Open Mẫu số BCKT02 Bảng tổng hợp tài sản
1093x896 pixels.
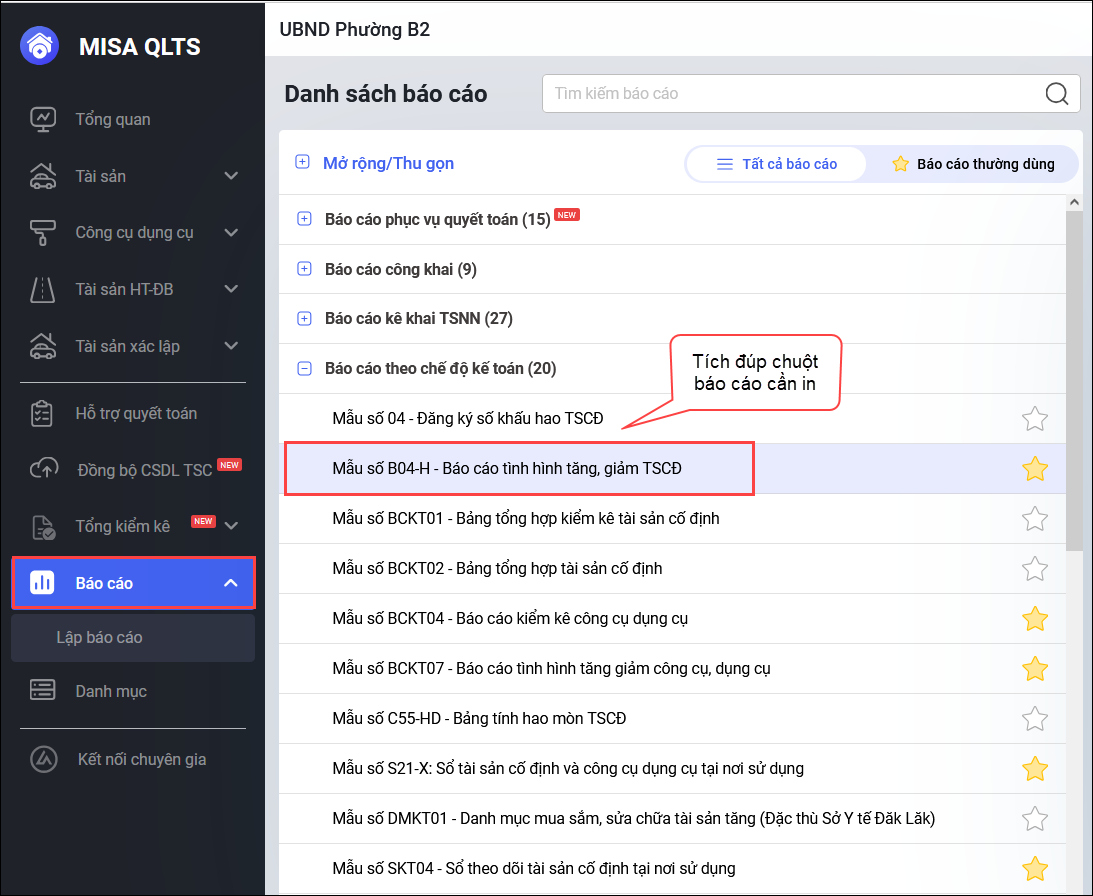497,568
